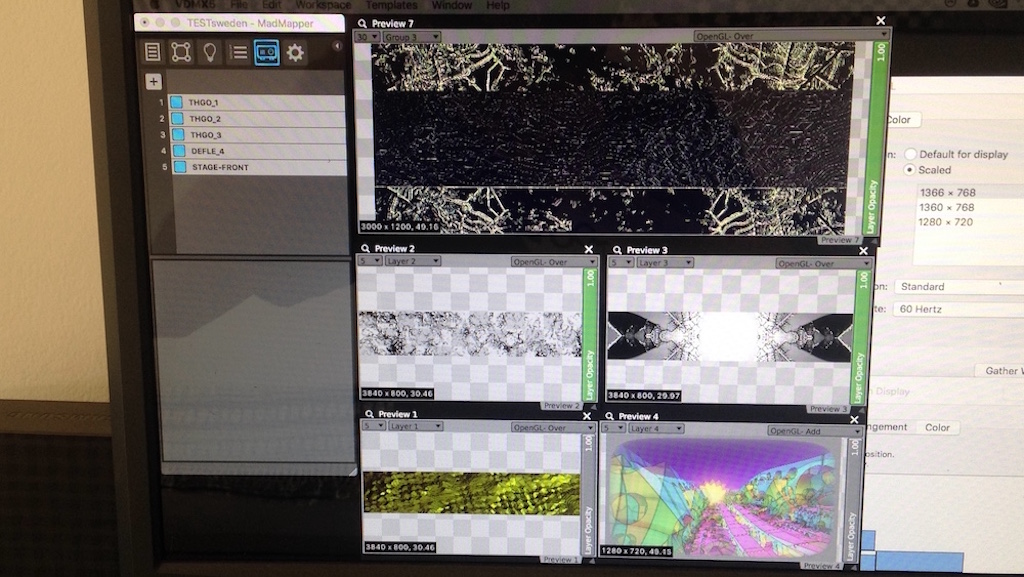The height and width of the screenshot is (577, 1024).
Task: Choose the 1280 × 720 resolution
Action: point(946,222)
